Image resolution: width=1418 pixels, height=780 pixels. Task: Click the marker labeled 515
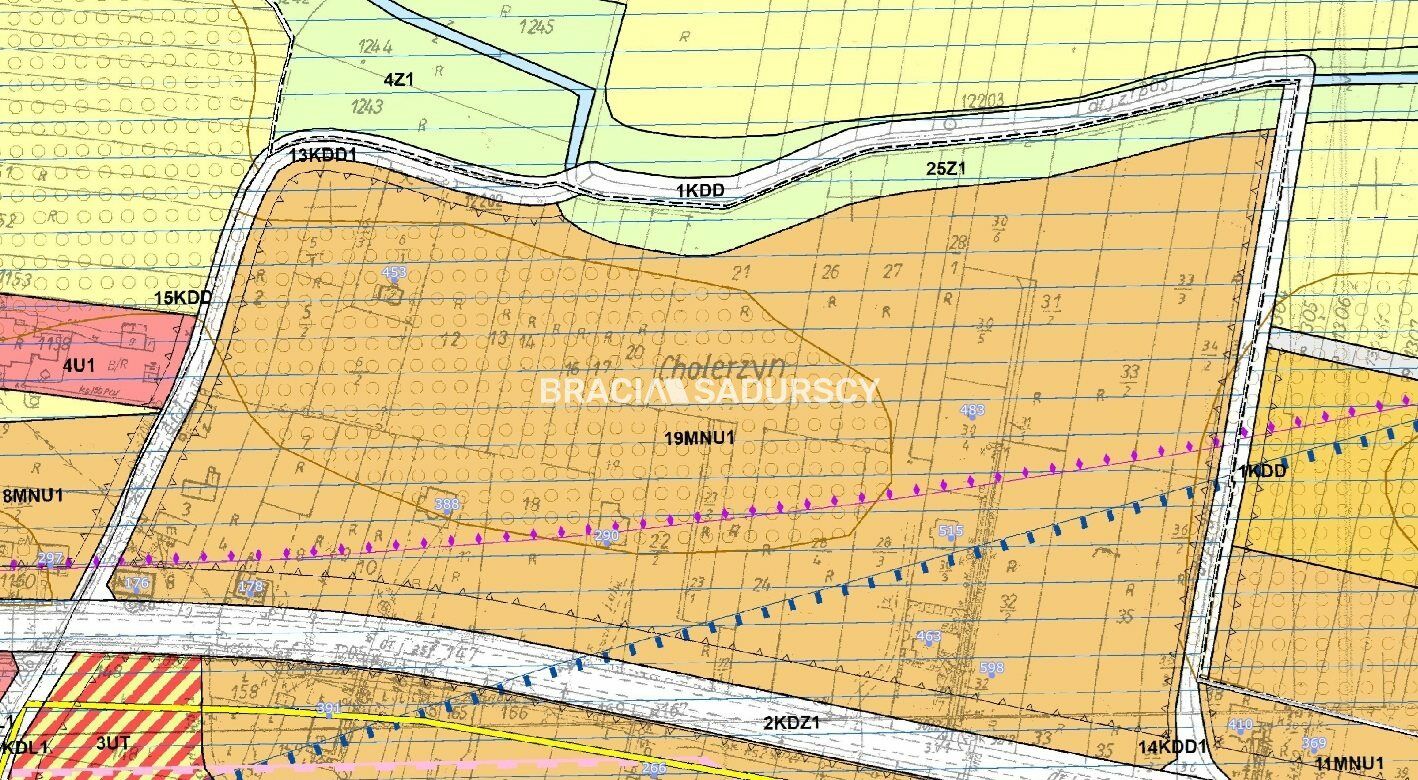(x=951, y=532)
